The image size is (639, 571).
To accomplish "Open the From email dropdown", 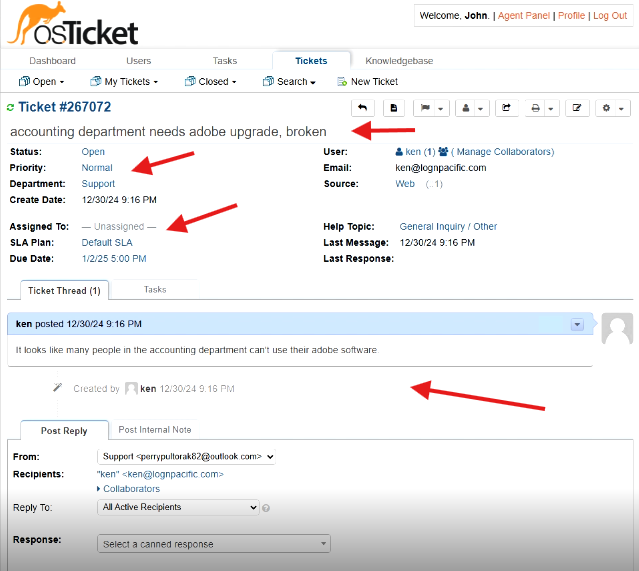I will (186, 456).
